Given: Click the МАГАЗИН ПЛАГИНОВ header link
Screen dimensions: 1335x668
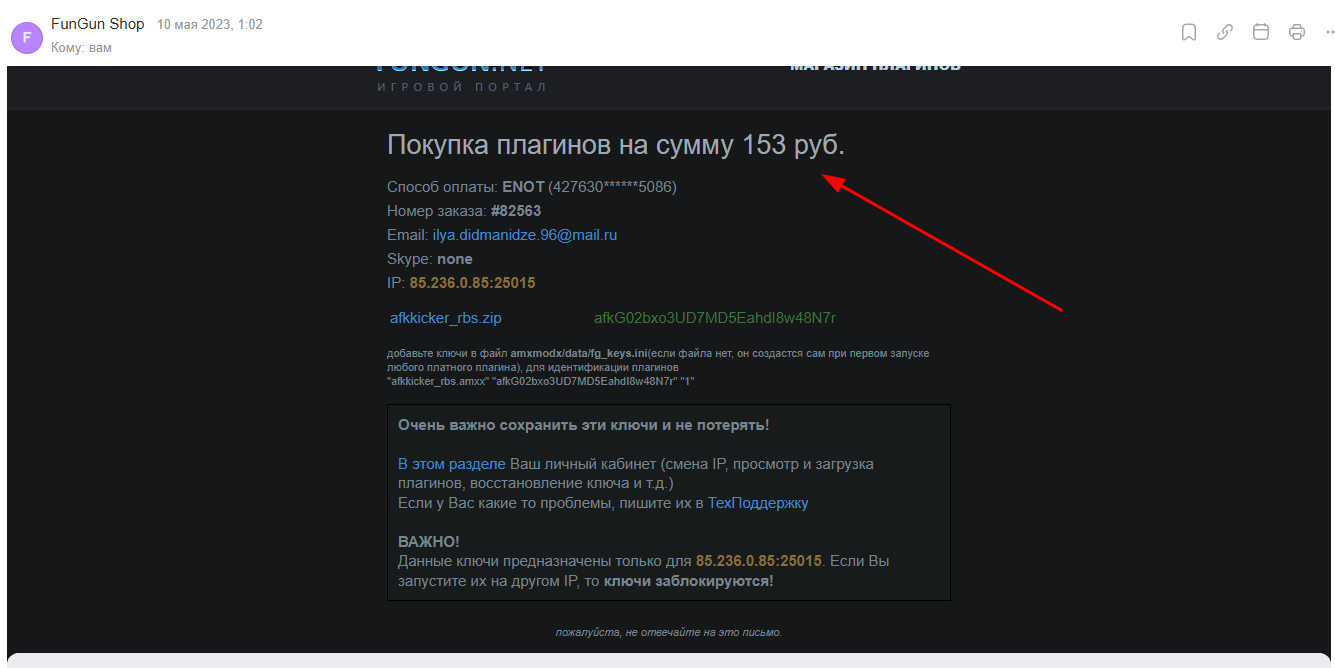Looking at the screenshot, I should [x=875, y=67].
